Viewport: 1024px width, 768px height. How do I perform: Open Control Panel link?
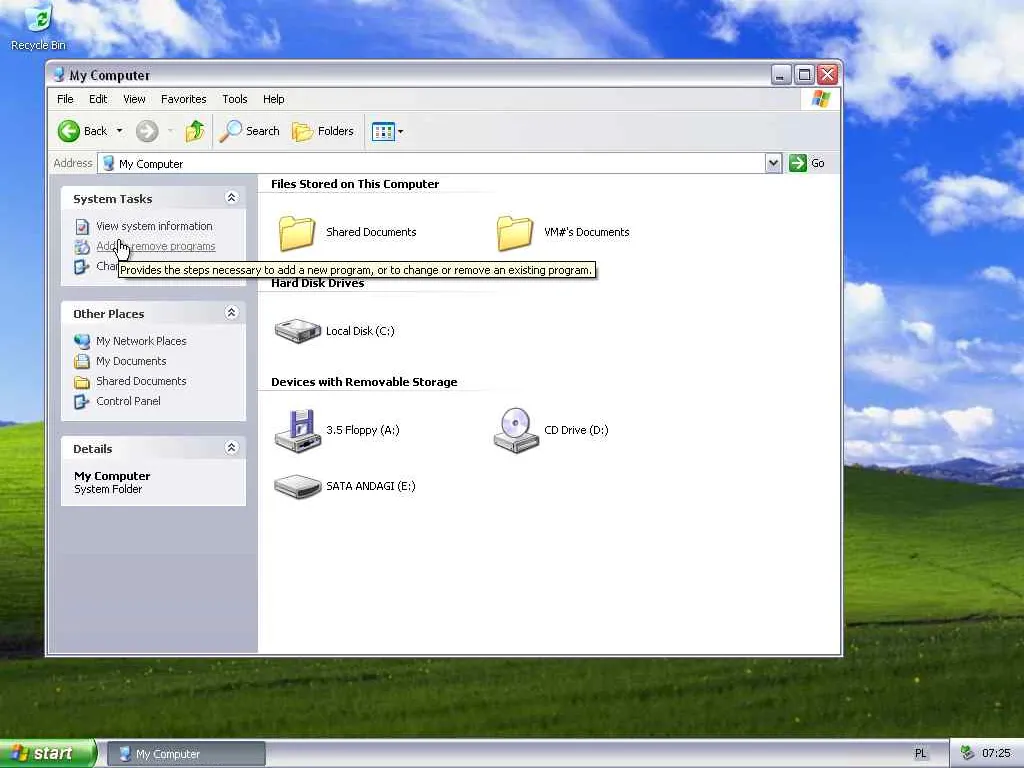click(x=128, y=401)
